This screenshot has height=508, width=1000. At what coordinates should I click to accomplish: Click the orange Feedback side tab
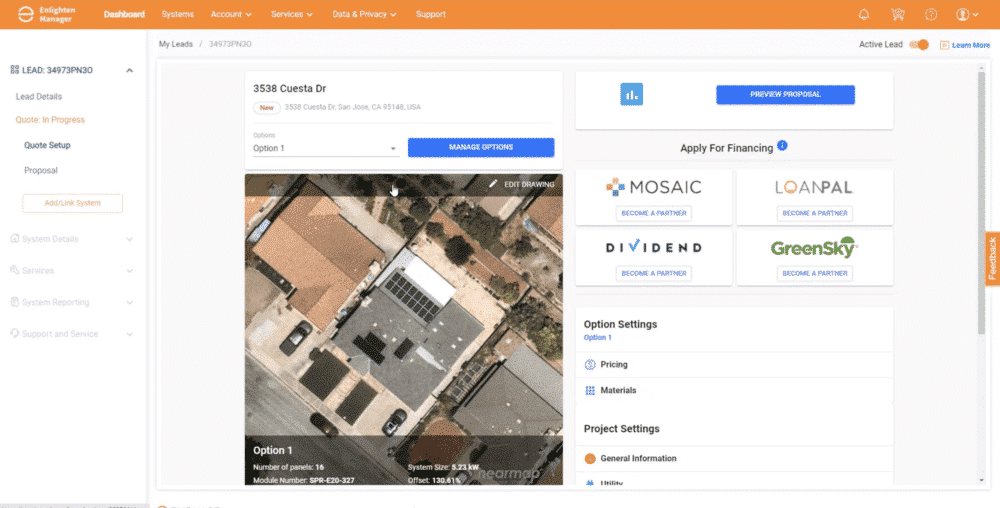[x=992, y=258]
